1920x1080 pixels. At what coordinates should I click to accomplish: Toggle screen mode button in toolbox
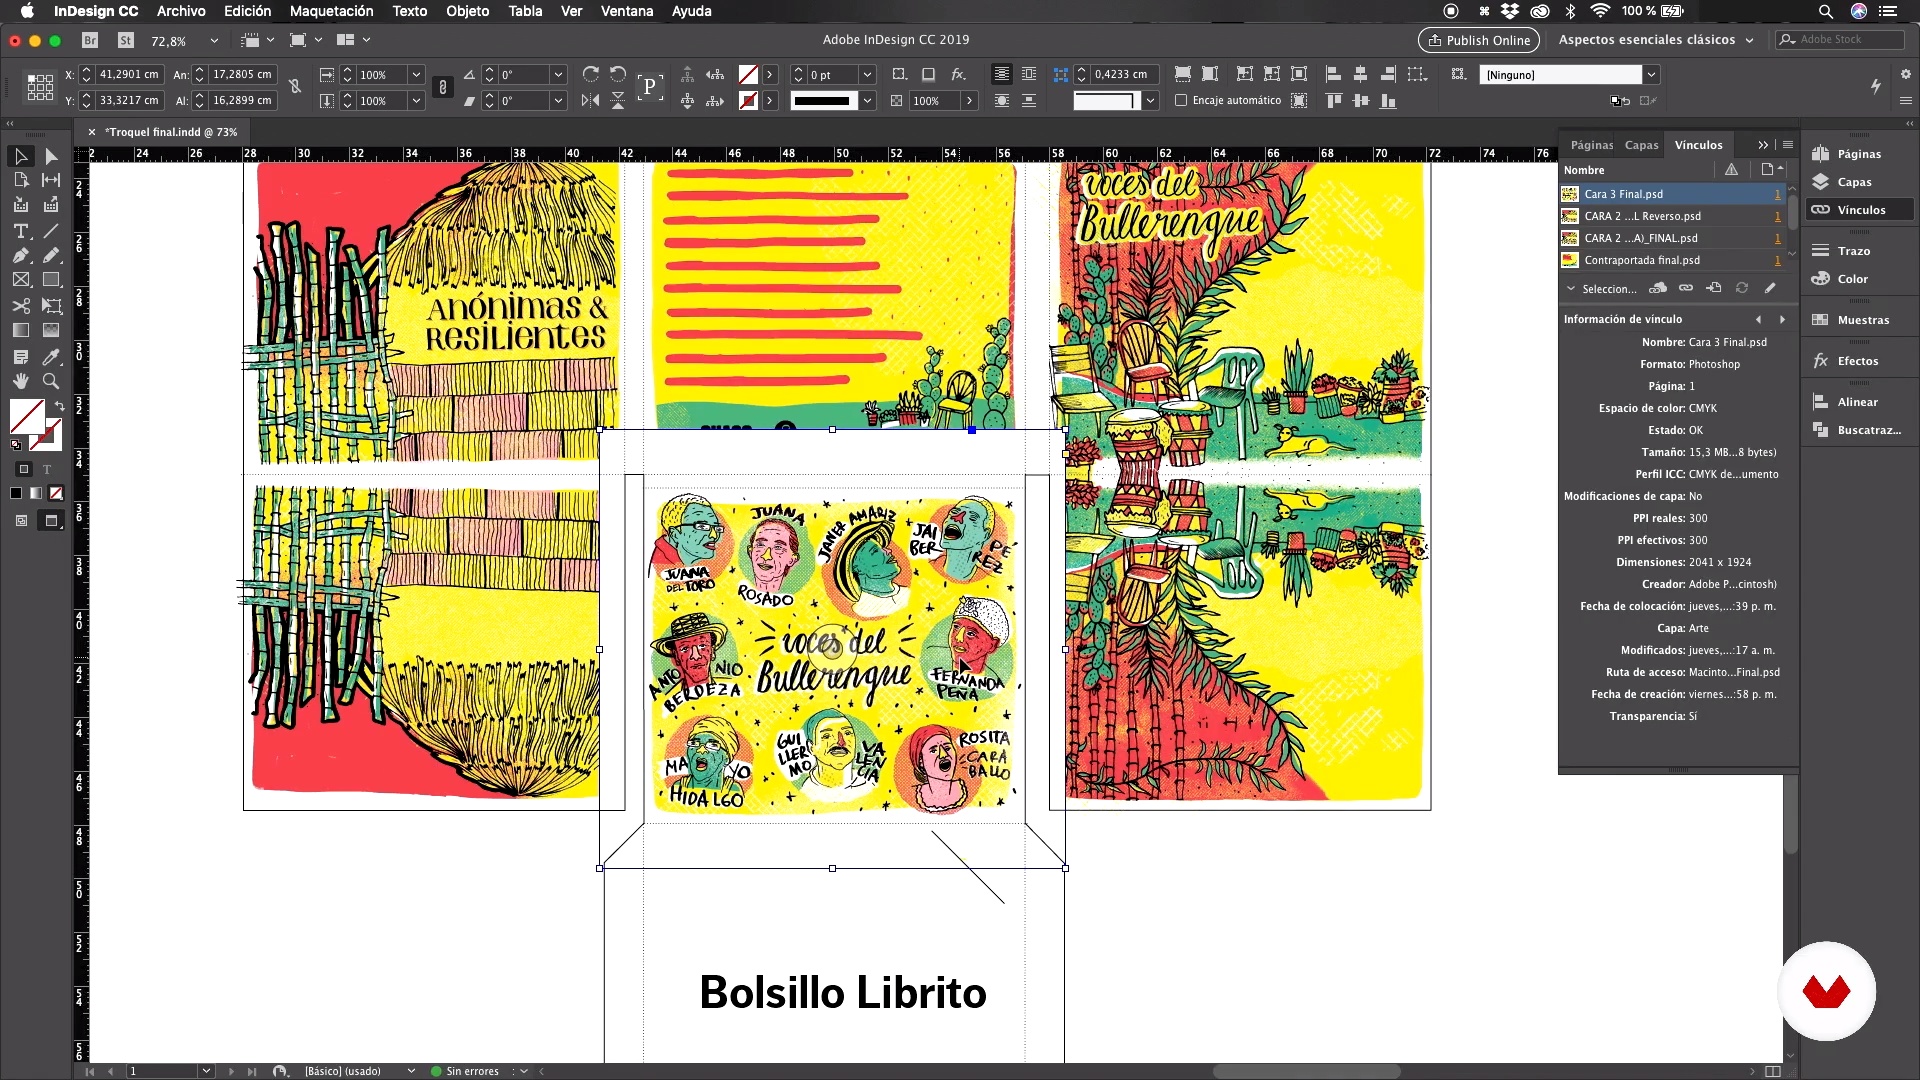point(51,520)
